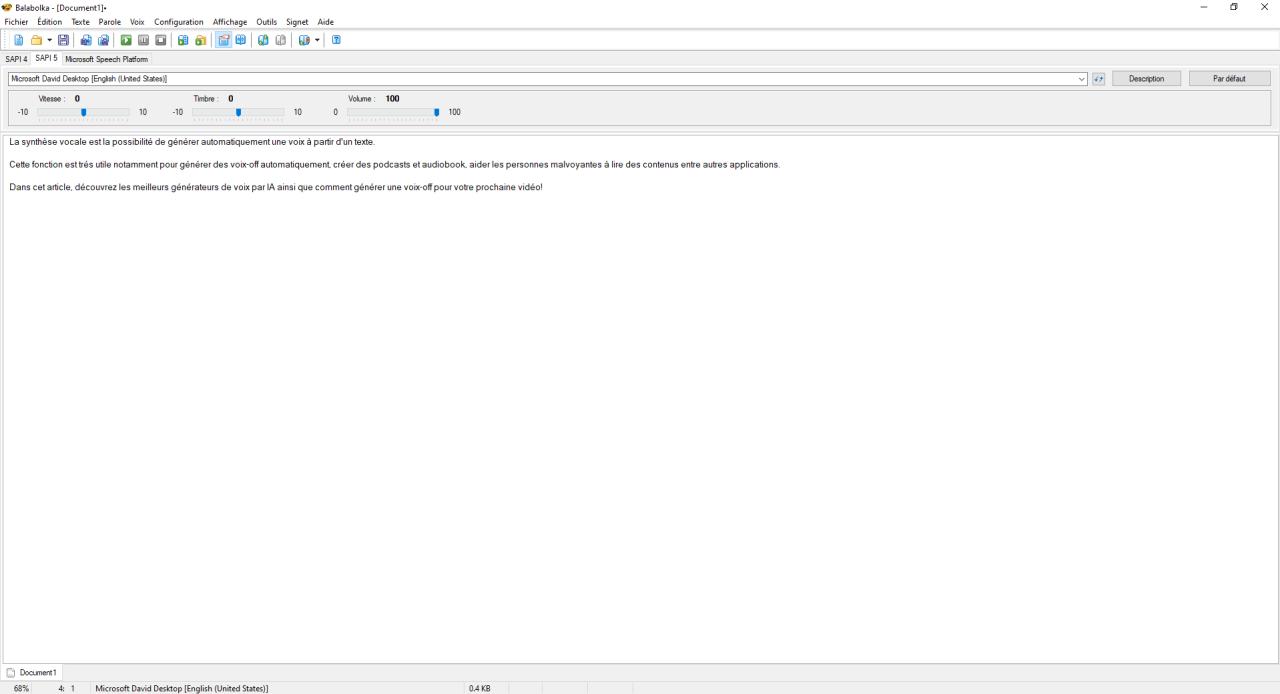Open the Affichage menu
Screen dimensions: 1280x694
(229, 22)
